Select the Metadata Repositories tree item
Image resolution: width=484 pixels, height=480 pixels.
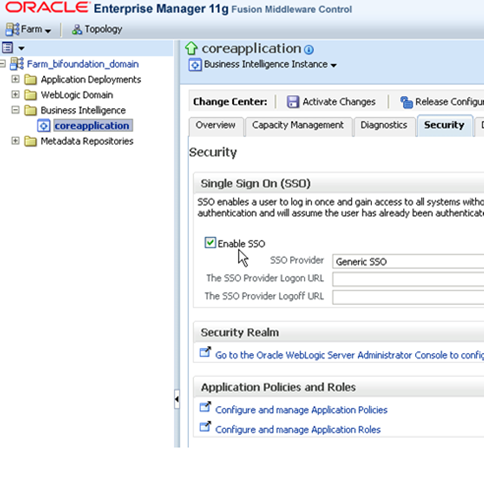(x=87, y=141)
